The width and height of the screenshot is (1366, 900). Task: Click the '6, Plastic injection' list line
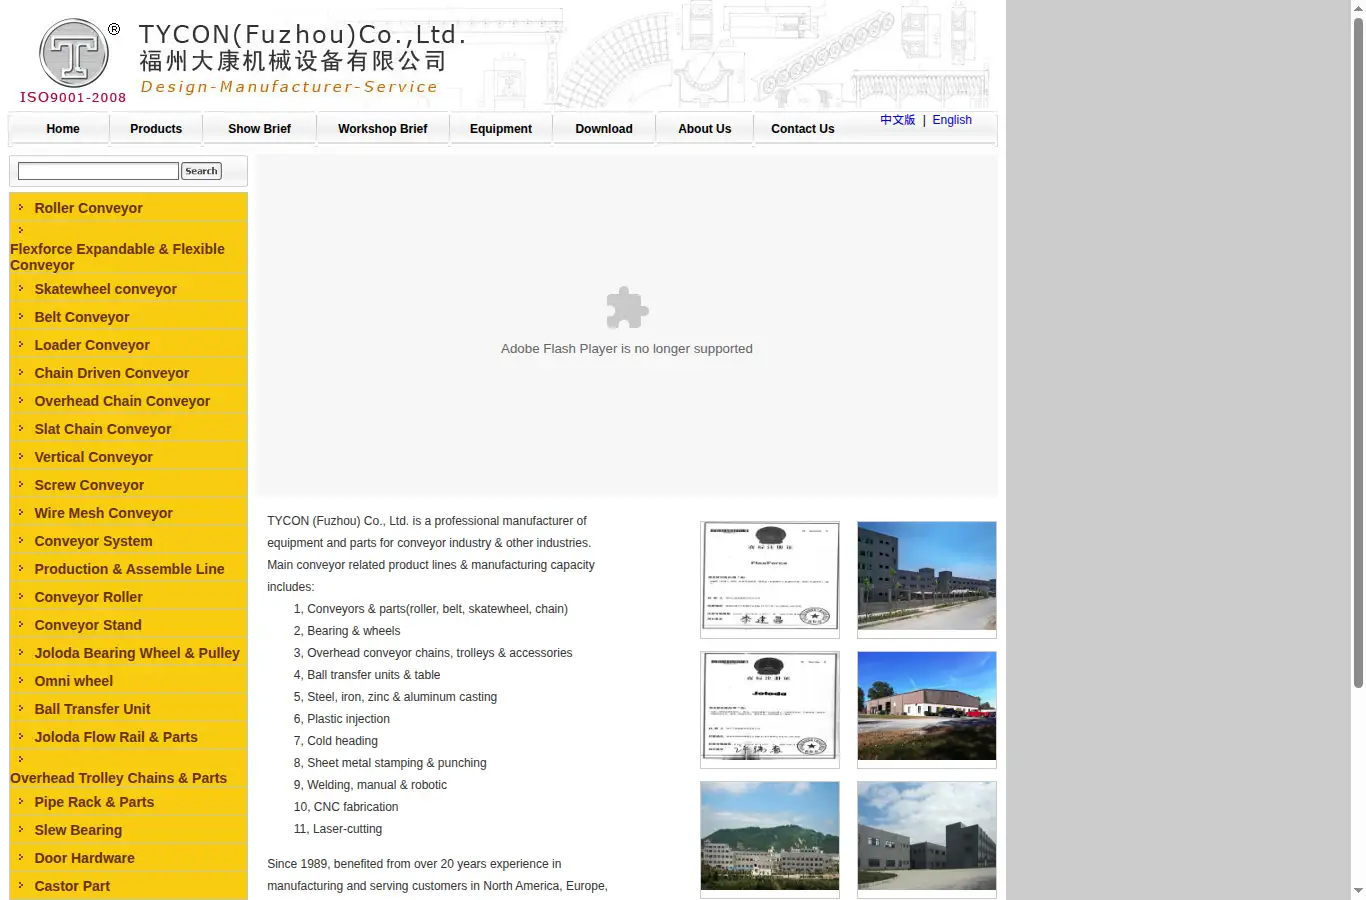tap(342, 719)
